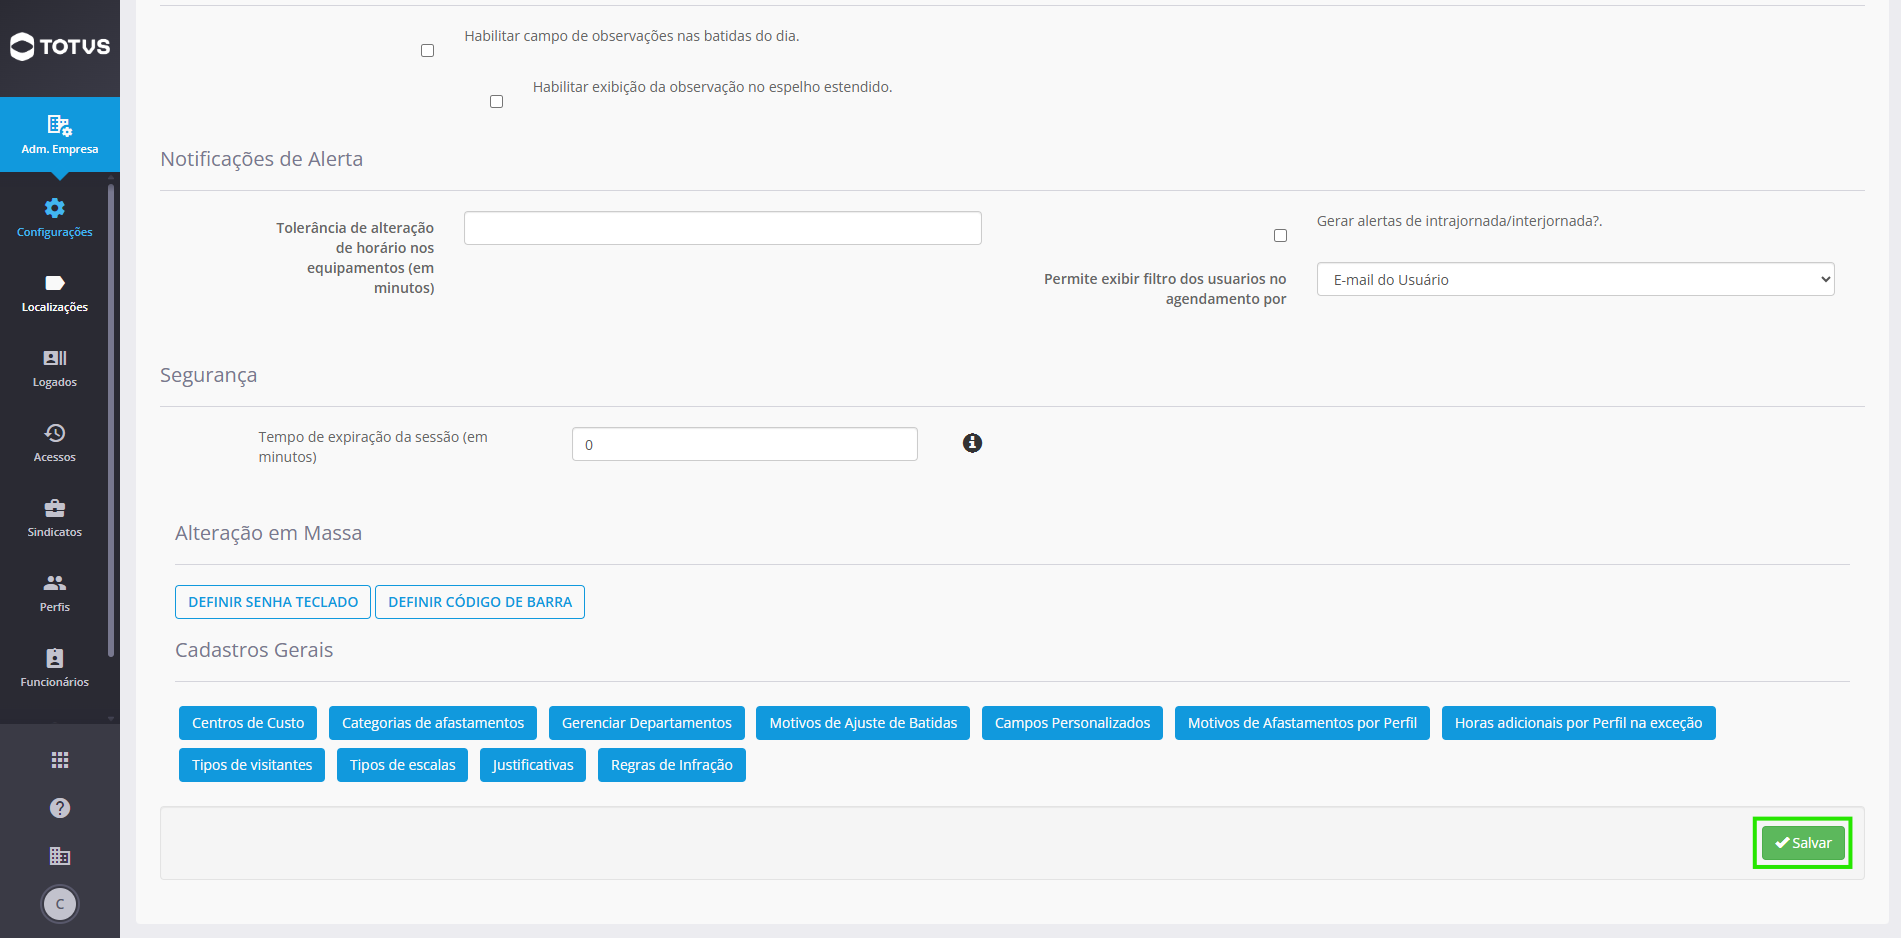Open the apps grid icon
Viewport: 1901px width, 938px height.
[60, 760]
